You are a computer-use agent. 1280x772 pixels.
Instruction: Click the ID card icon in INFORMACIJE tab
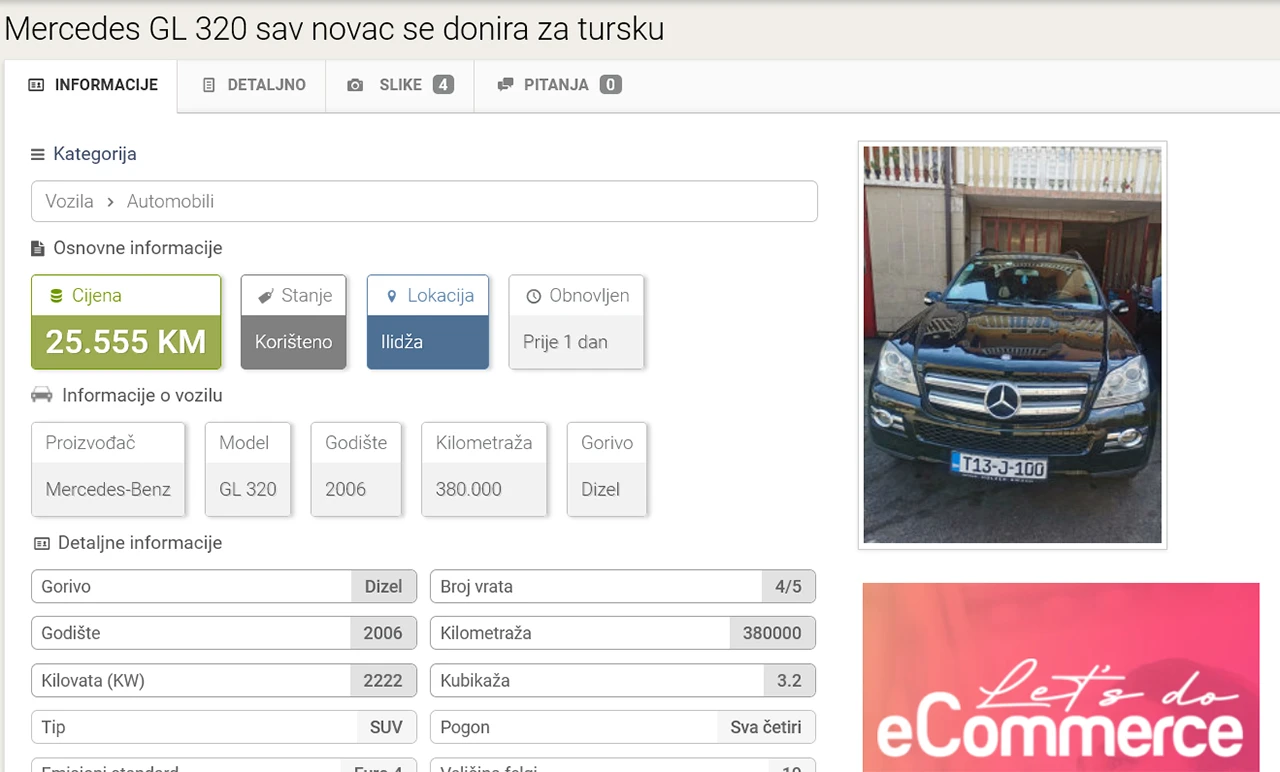click(36, 85)
